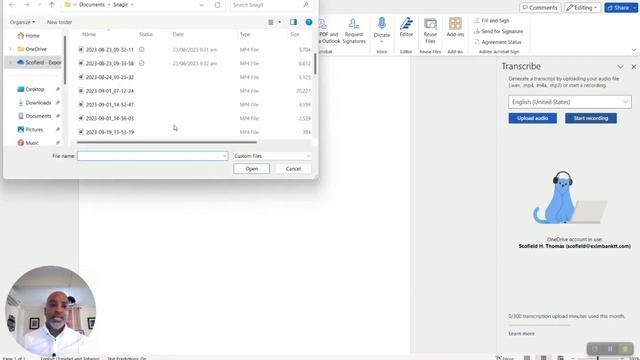Open the Editor tool in ribbon

406,27
